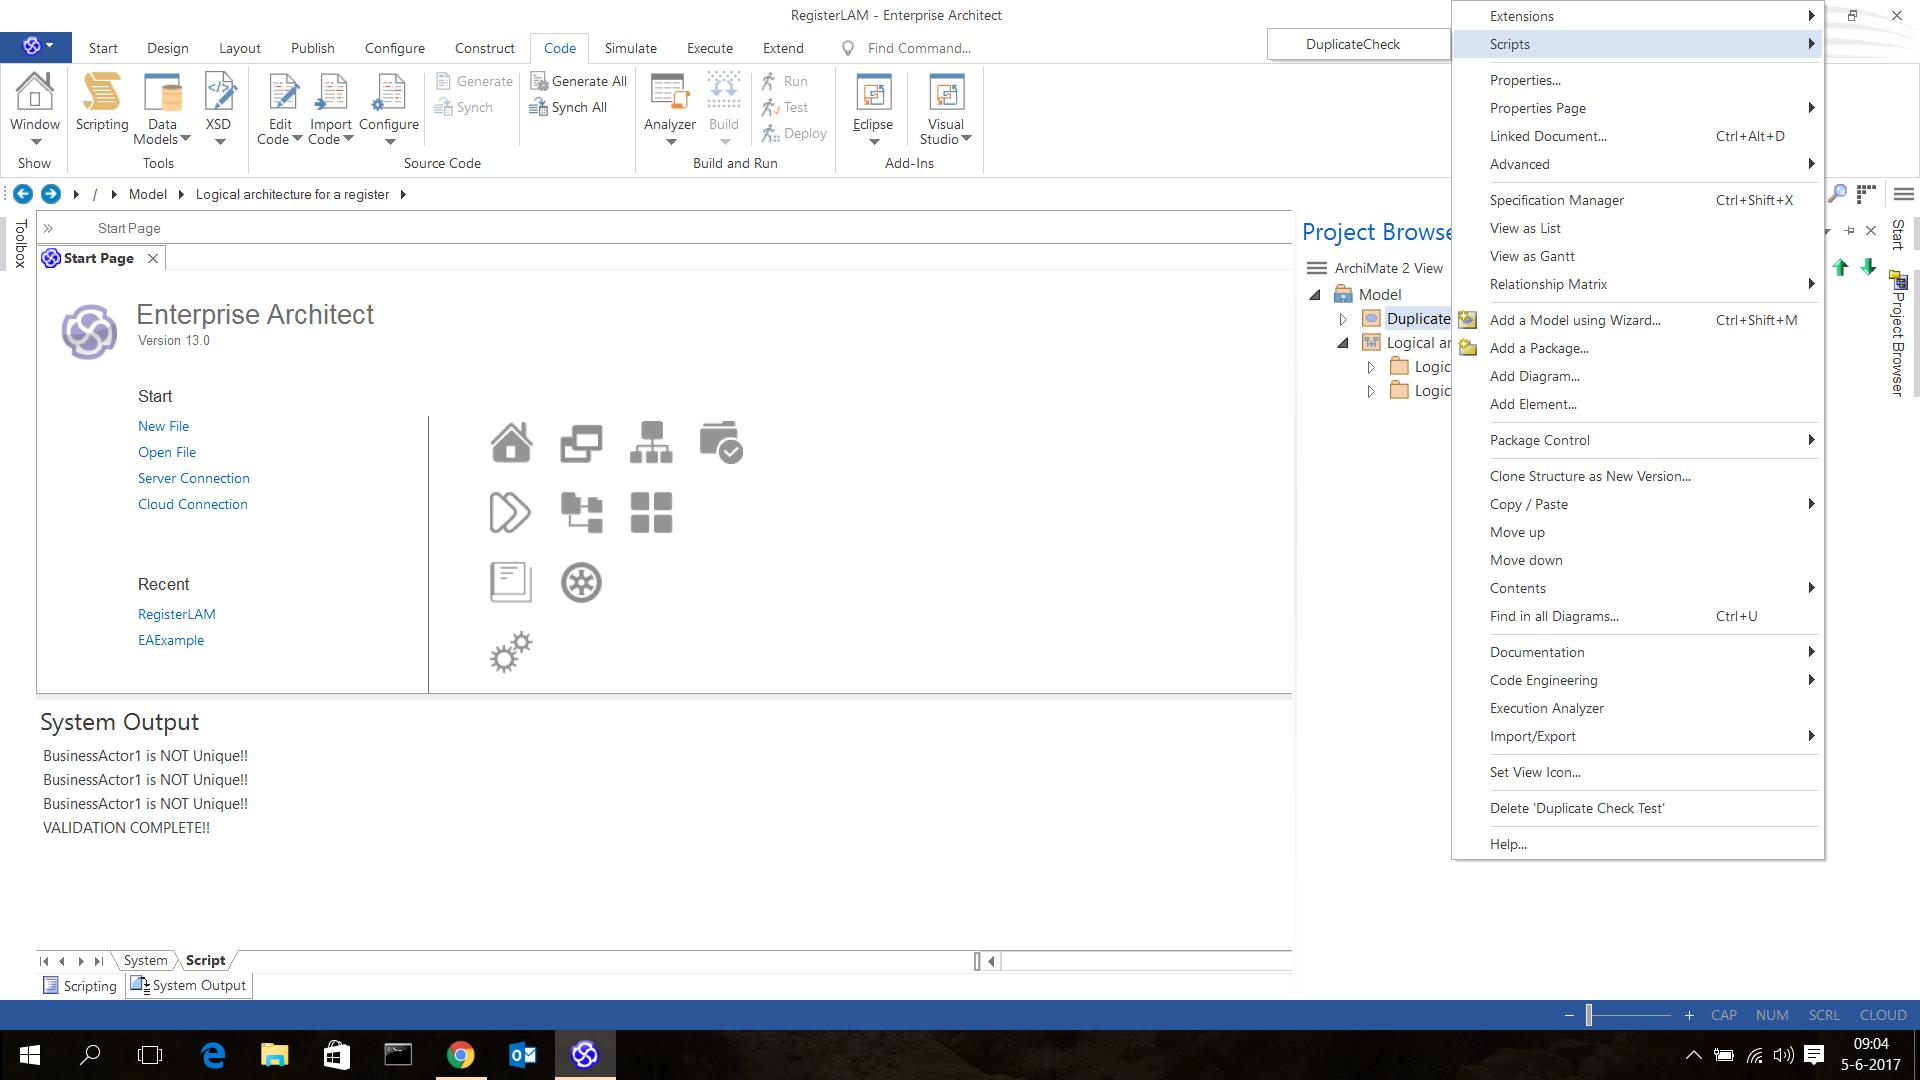Click the zoom slider handle in status bar
Screen dimensions: 1920x1080
(x=1588, y=1015)
